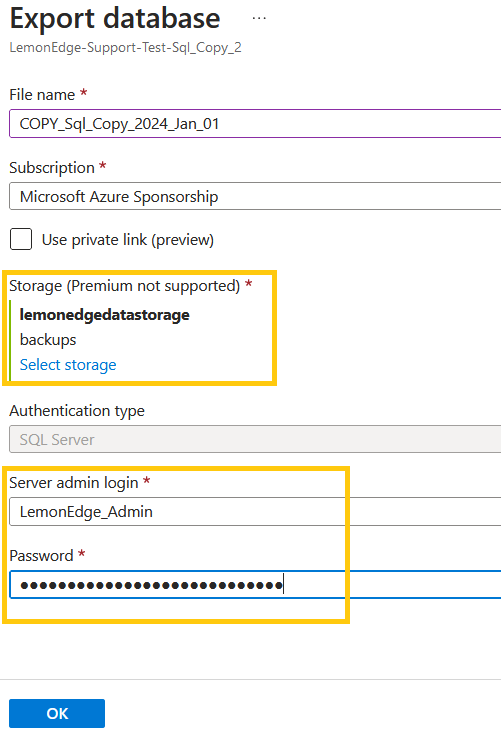Click the Password label
Image resolution: width=501 pixels, height=735 pixels.
click(41, 556)
